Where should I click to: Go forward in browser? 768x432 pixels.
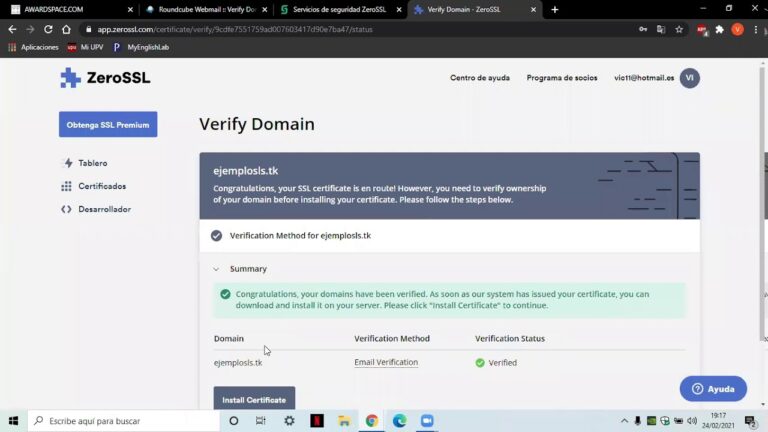(x=30, y=29)
